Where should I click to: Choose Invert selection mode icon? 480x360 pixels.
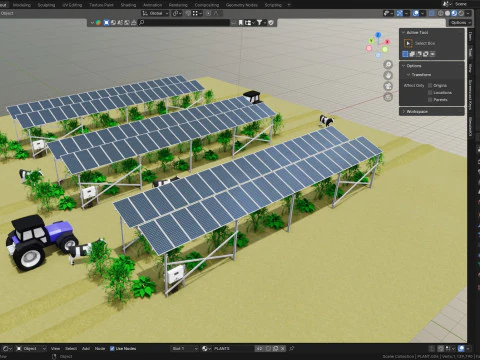[426, 54]
